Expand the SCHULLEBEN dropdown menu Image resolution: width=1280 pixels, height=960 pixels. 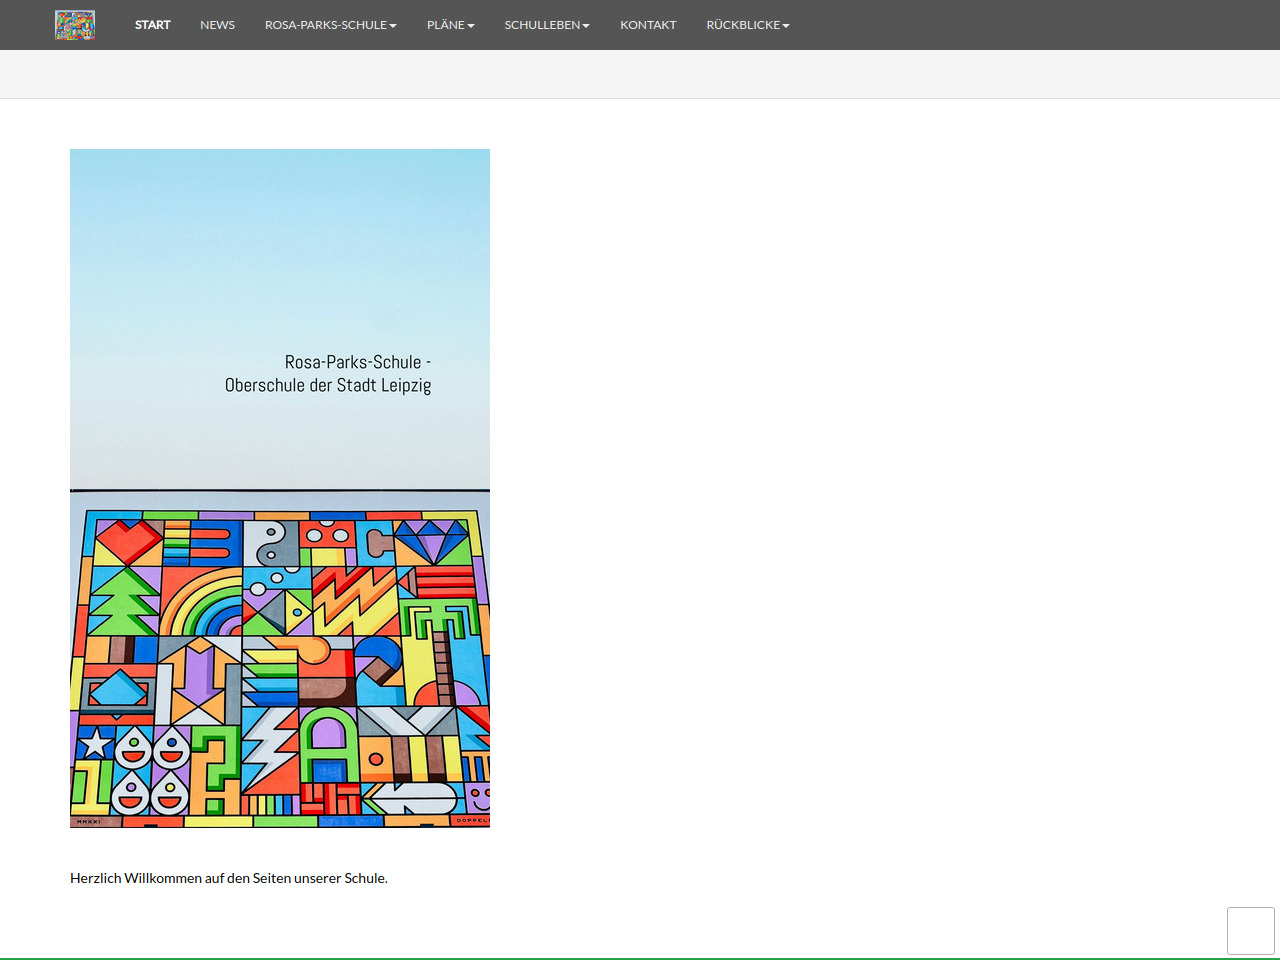click(x=542, y=25)
